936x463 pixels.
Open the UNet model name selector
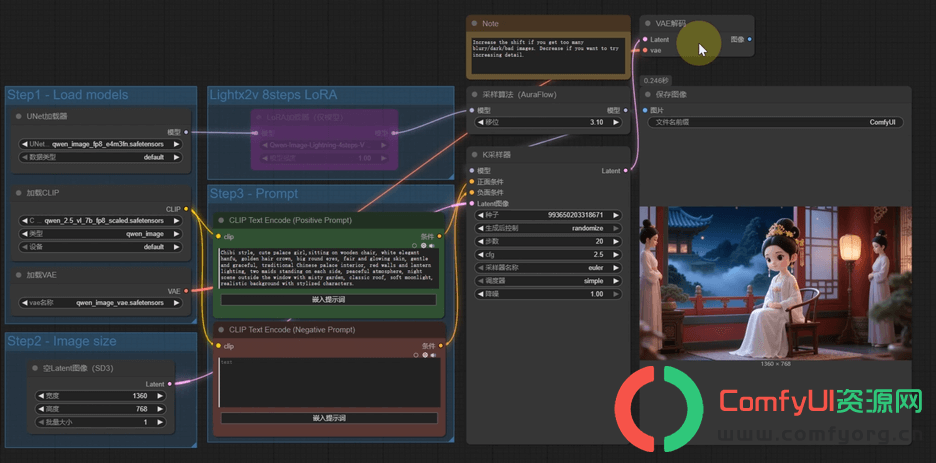[x=100, y=144]
